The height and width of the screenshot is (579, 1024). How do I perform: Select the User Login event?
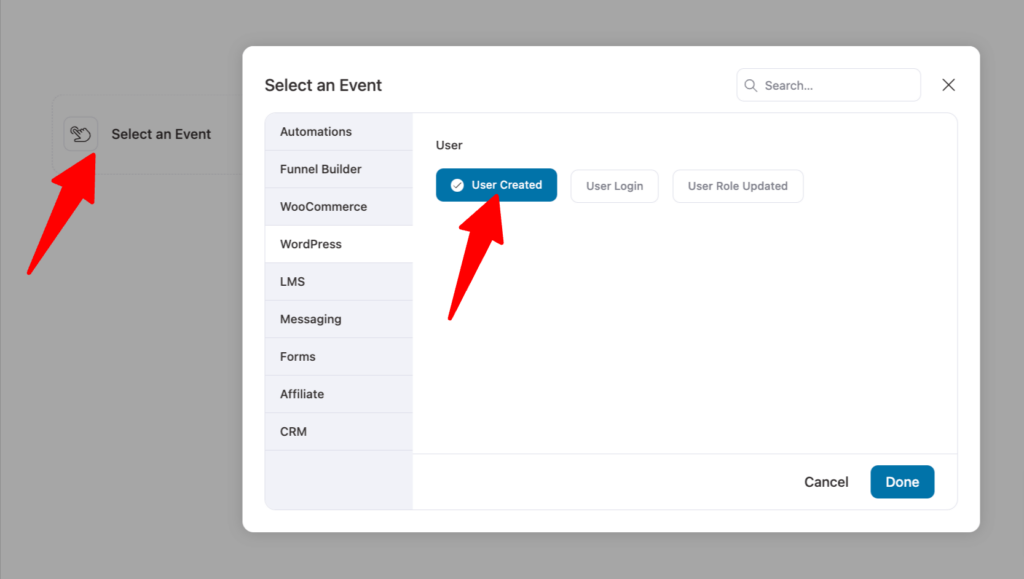click(614, 185)
